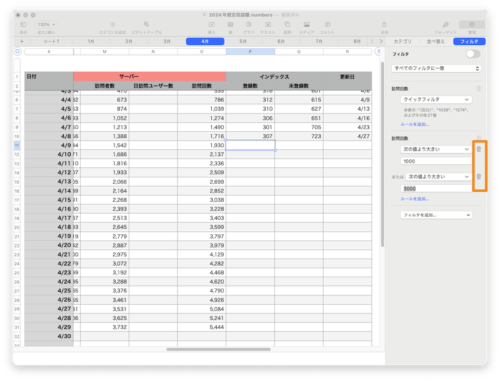Screen dimensions: 500x381
Task: Delete the rule with value 1000
Action: [479, 149]
